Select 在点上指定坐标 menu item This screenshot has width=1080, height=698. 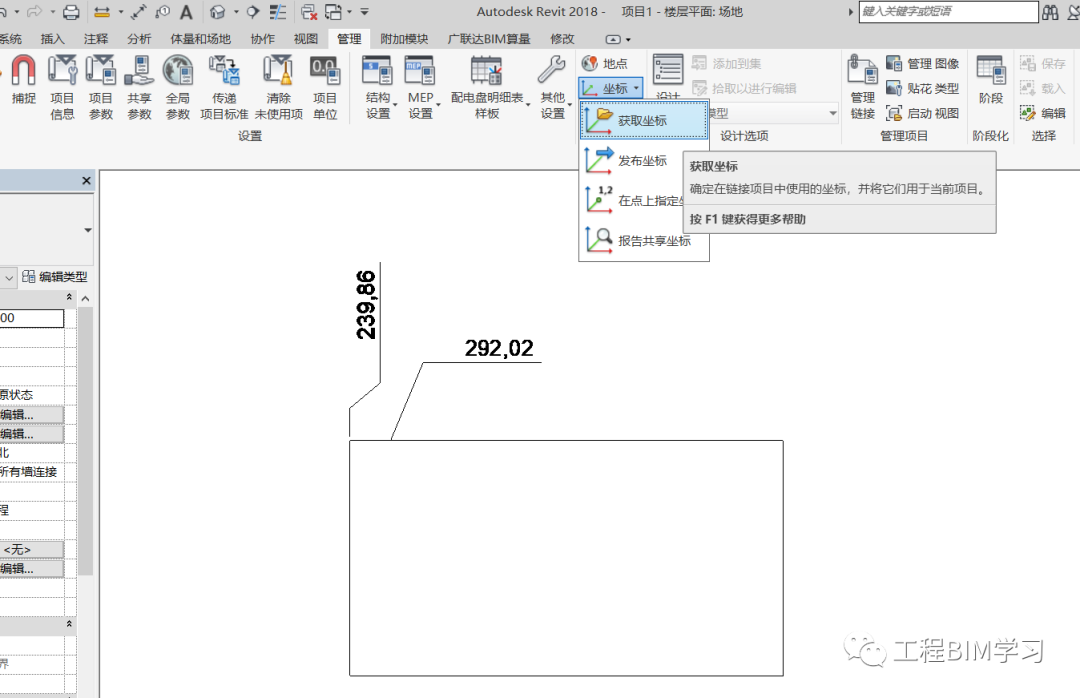(632, 201)
